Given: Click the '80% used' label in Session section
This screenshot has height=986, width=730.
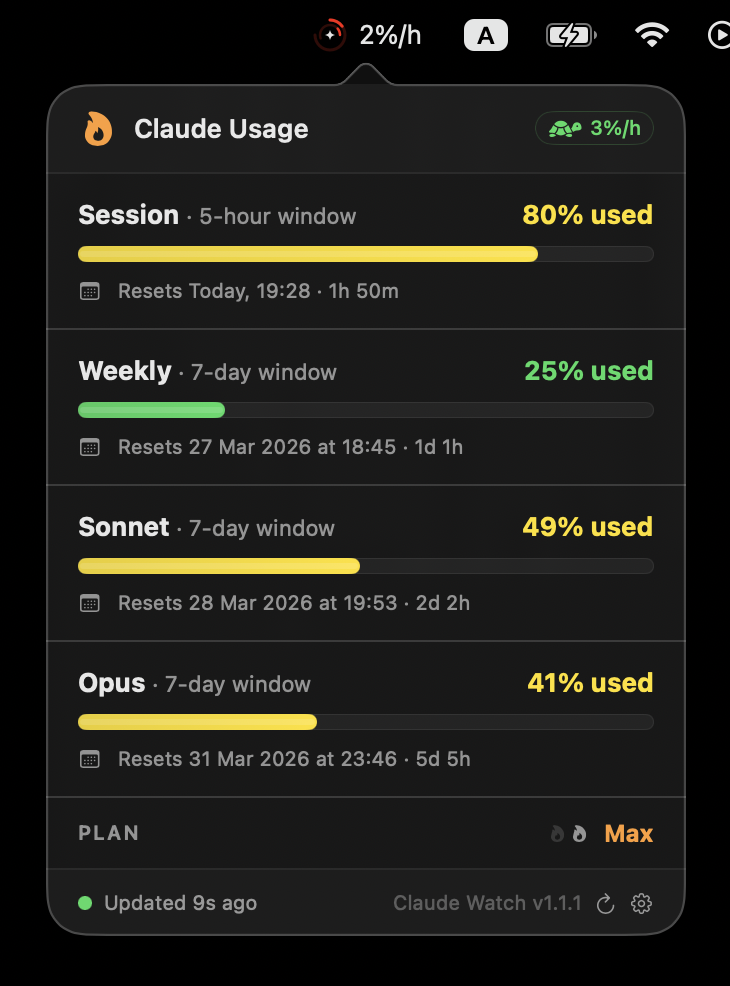Looking at the screenshot, I should 588,214.
